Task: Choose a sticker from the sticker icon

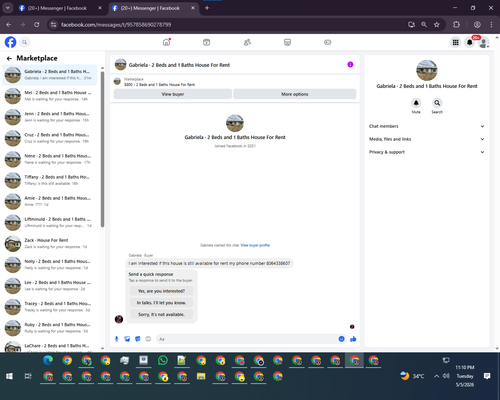Action: click(138, 339)
